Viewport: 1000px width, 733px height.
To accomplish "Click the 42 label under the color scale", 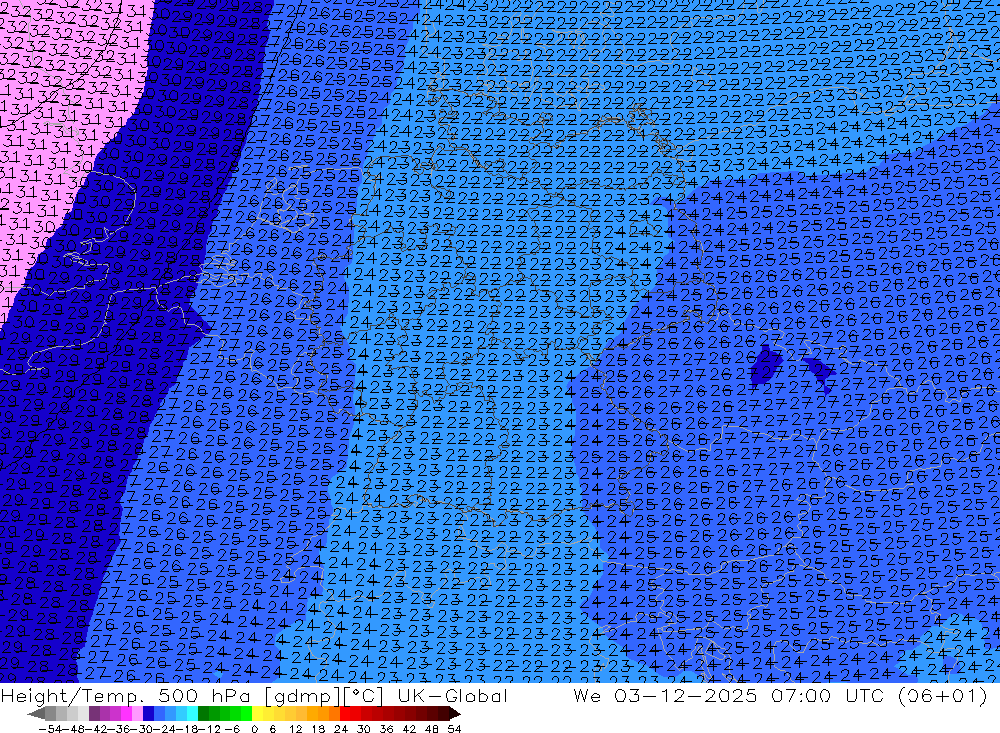I will pyautogui.click(x=409, y=729).
